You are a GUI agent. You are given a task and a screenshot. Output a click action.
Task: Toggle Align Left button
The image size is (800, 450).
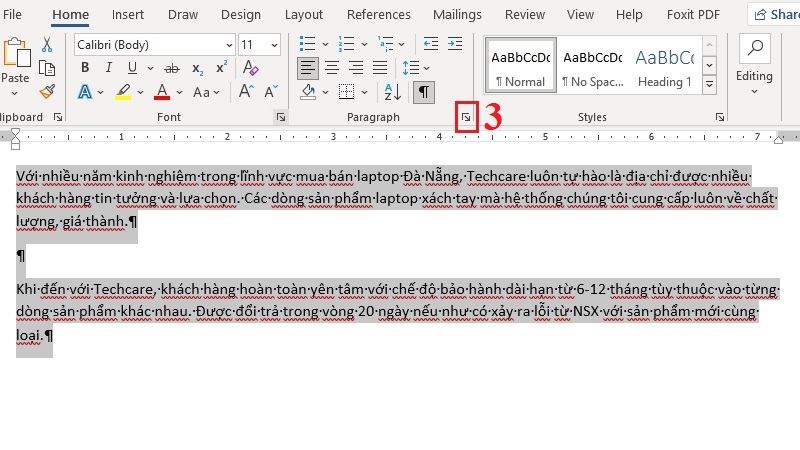point(308,68)
